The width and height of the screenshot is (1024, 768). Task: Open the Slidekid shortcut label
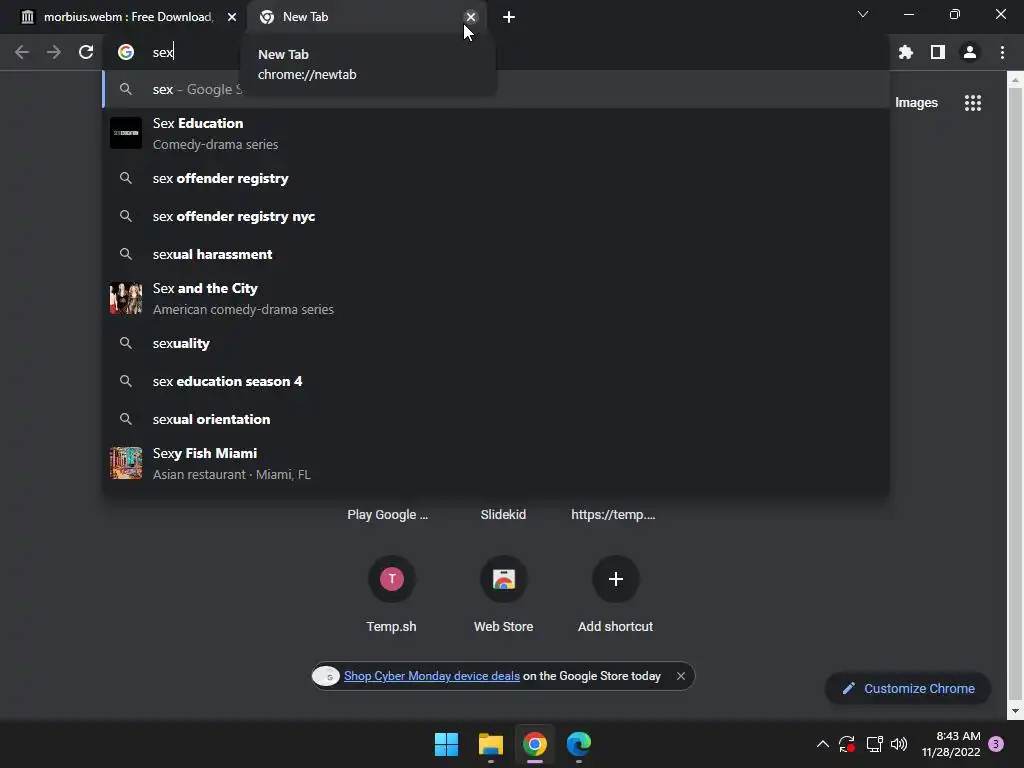(x=504, y=515)
